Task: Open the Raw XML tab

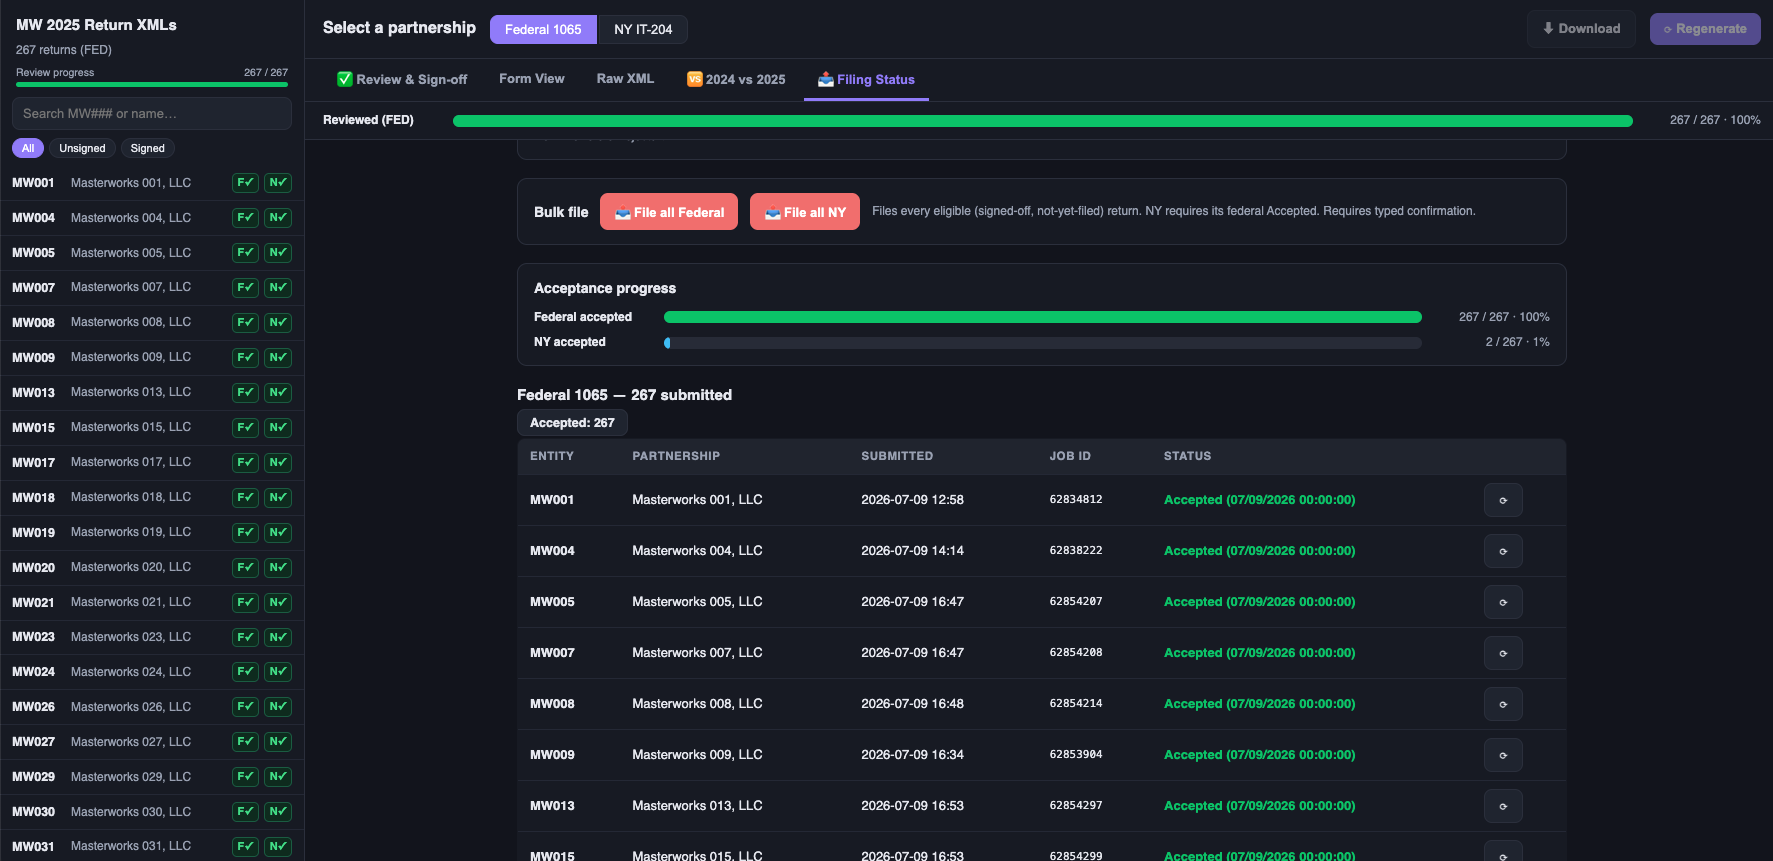Action: point(625,79)
